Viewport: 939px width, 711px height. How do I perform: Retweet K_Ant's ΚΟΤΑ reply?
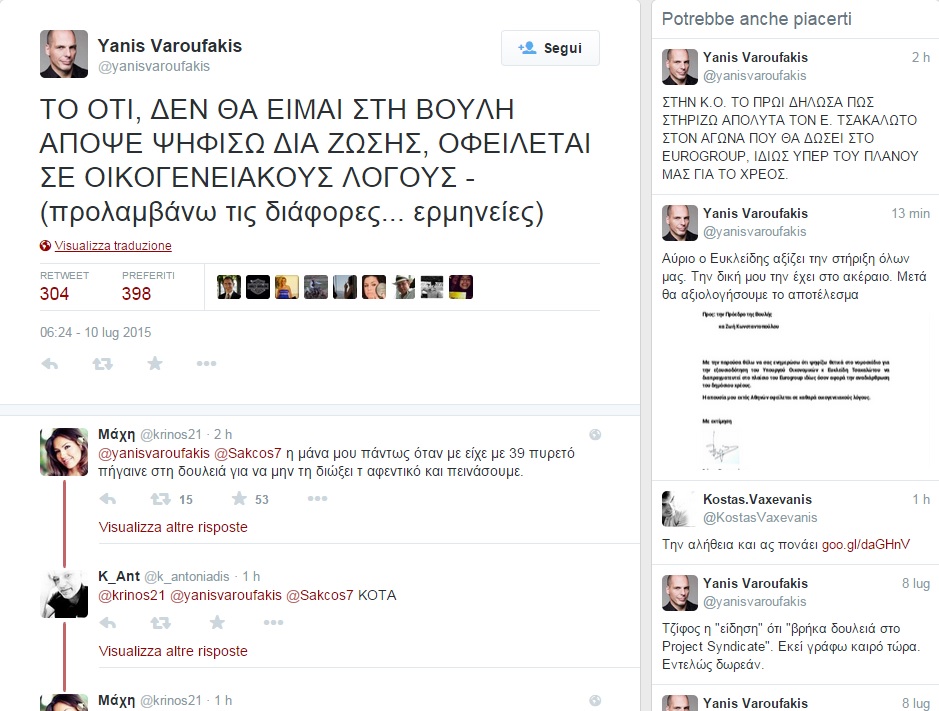160,623
